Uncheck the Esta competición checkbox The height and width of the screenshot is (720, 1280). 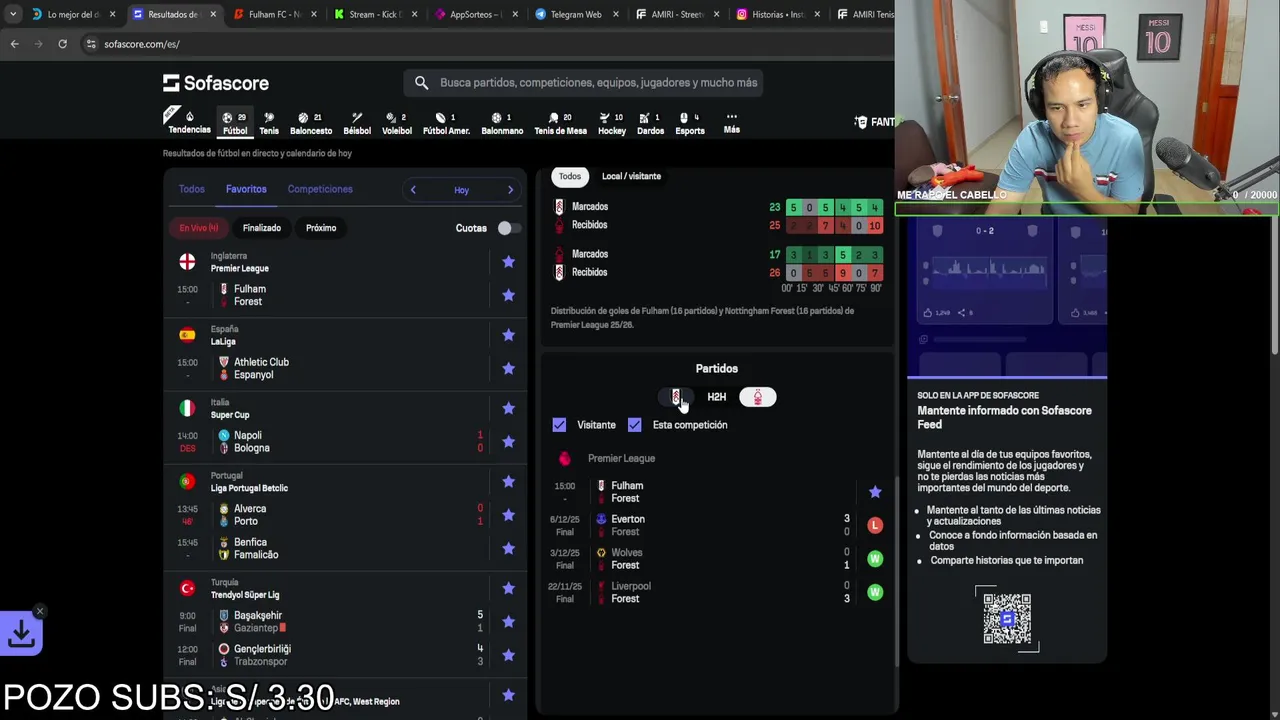634,425
